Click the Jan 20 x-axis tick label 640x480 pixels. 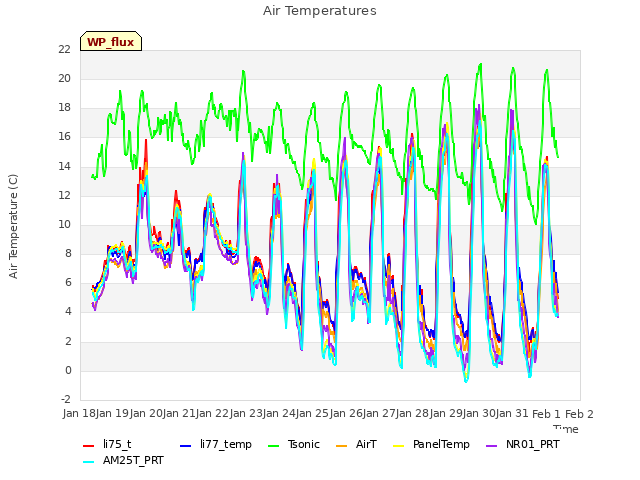tap(146, 414)
